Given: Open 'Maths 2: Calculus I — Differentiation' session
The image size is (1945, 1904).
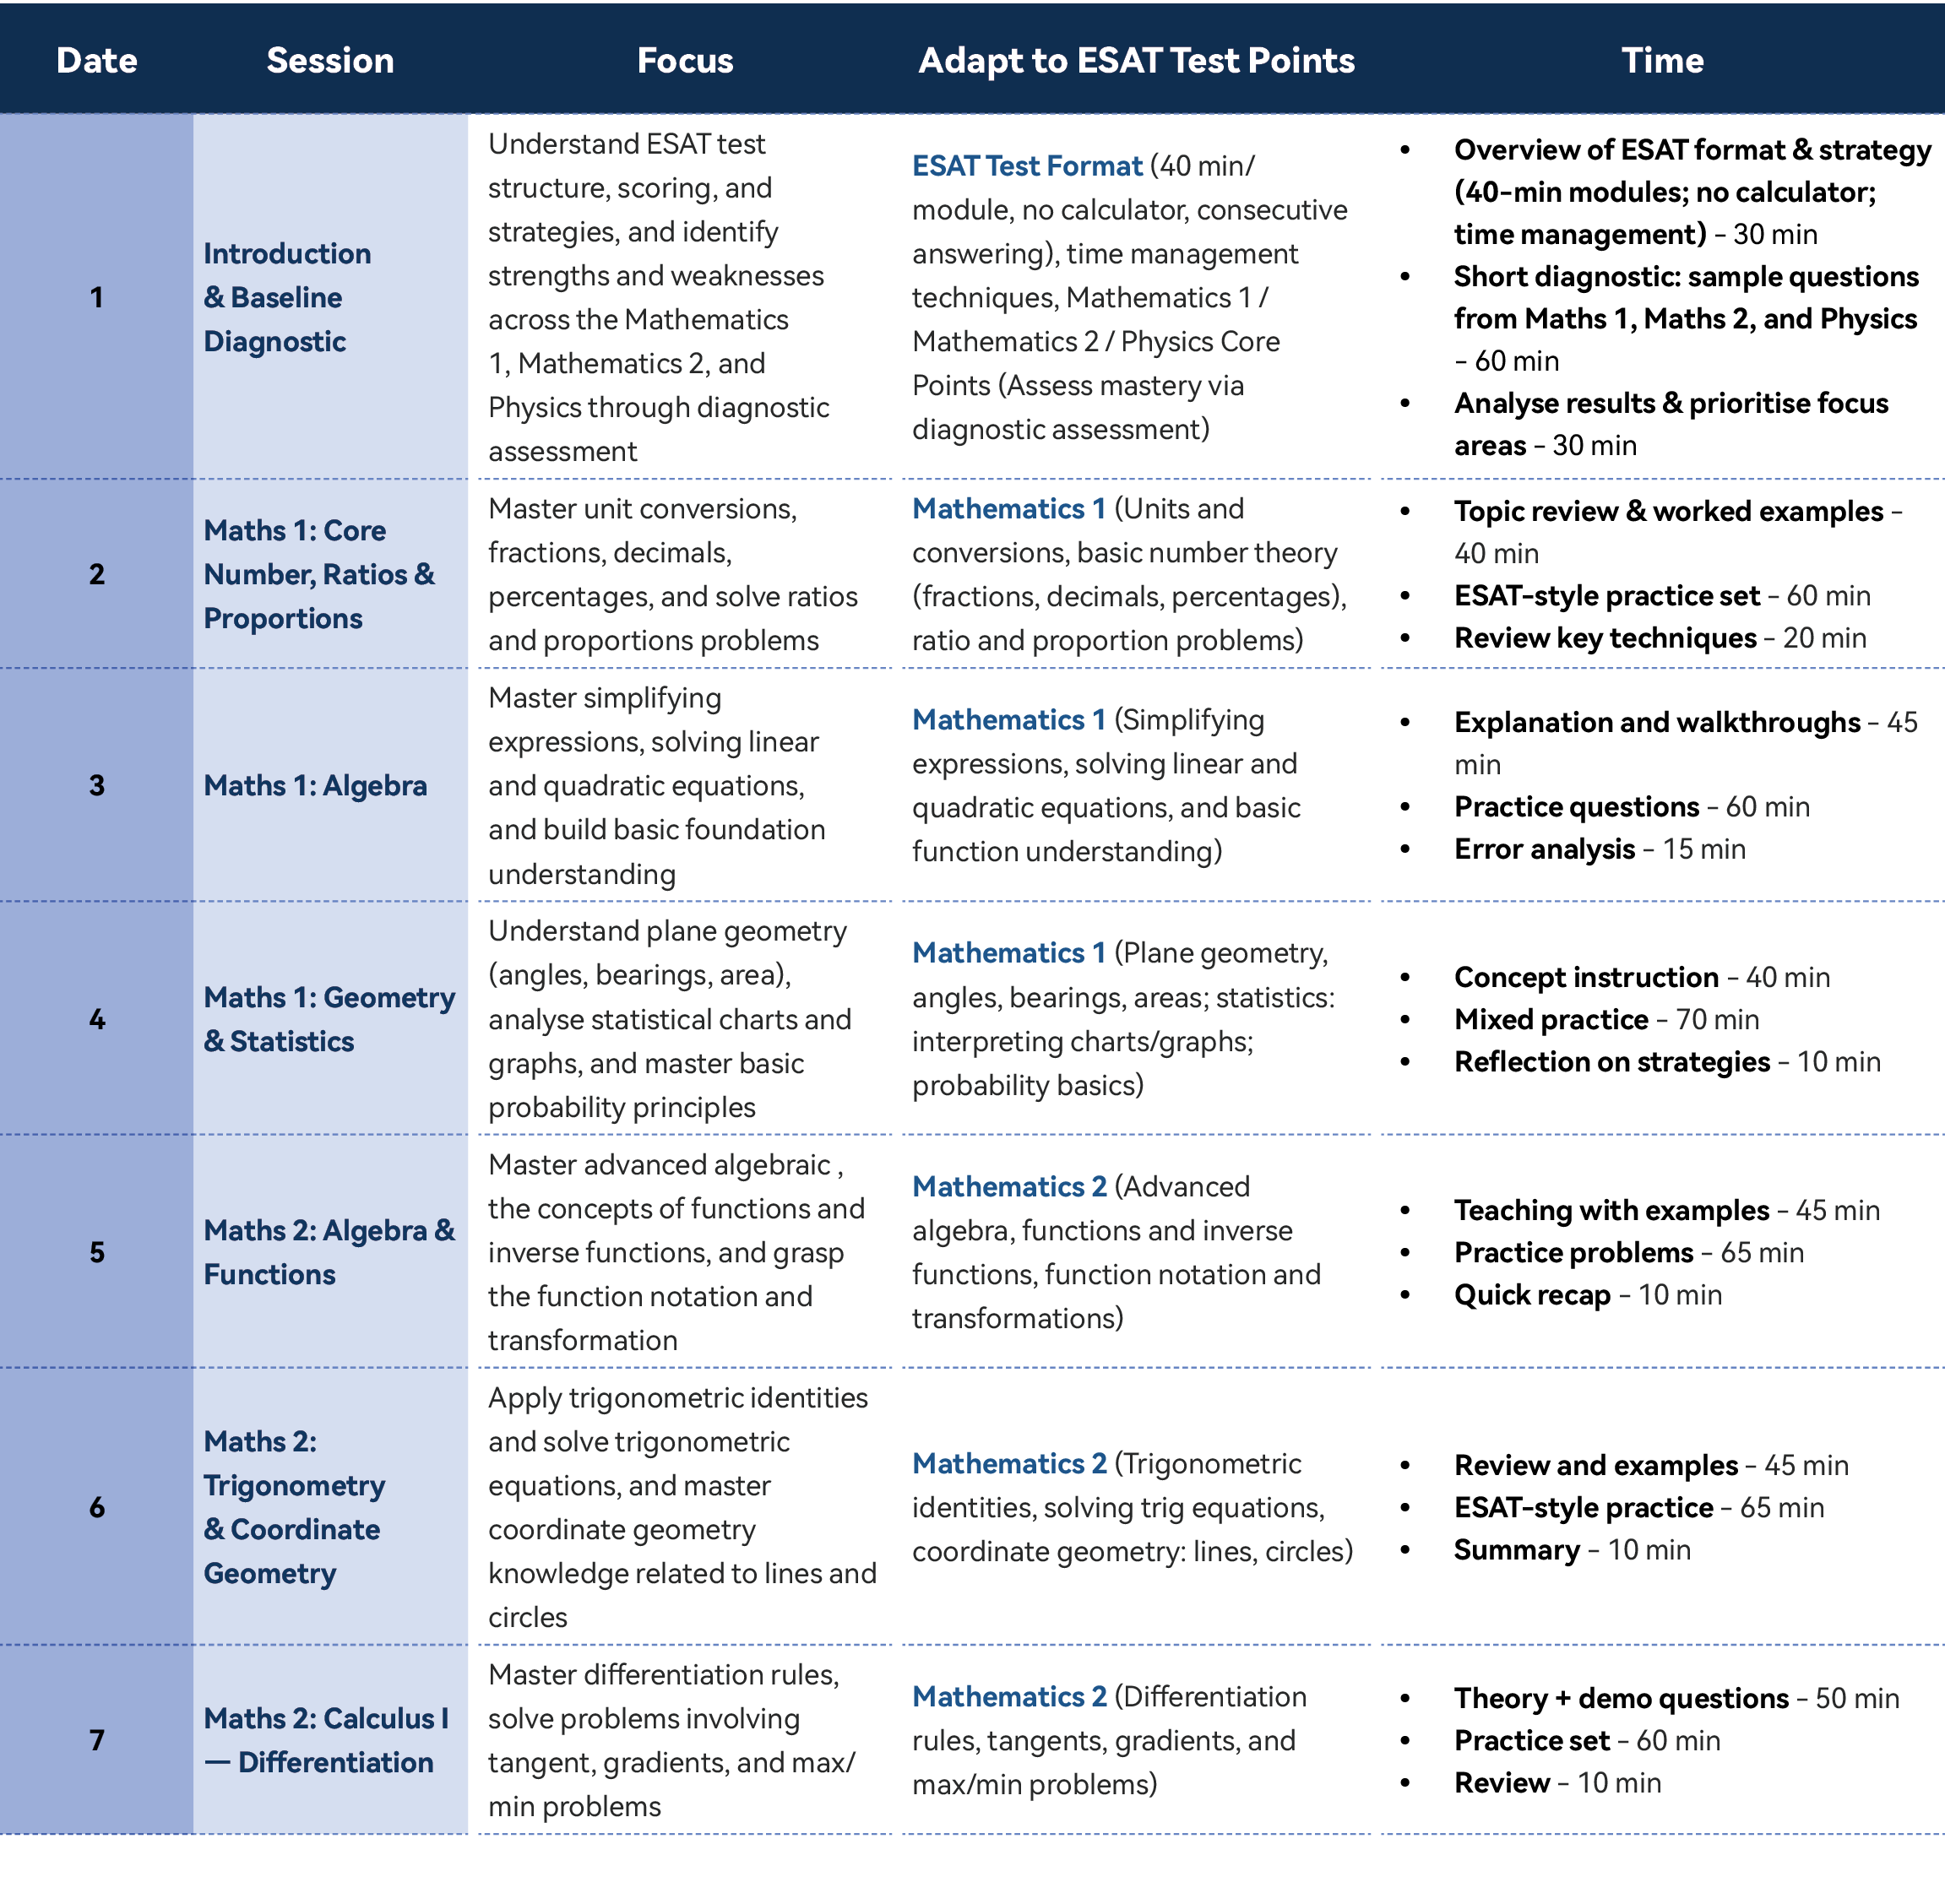Looking at the screenshot, I should click(325, 1740).
